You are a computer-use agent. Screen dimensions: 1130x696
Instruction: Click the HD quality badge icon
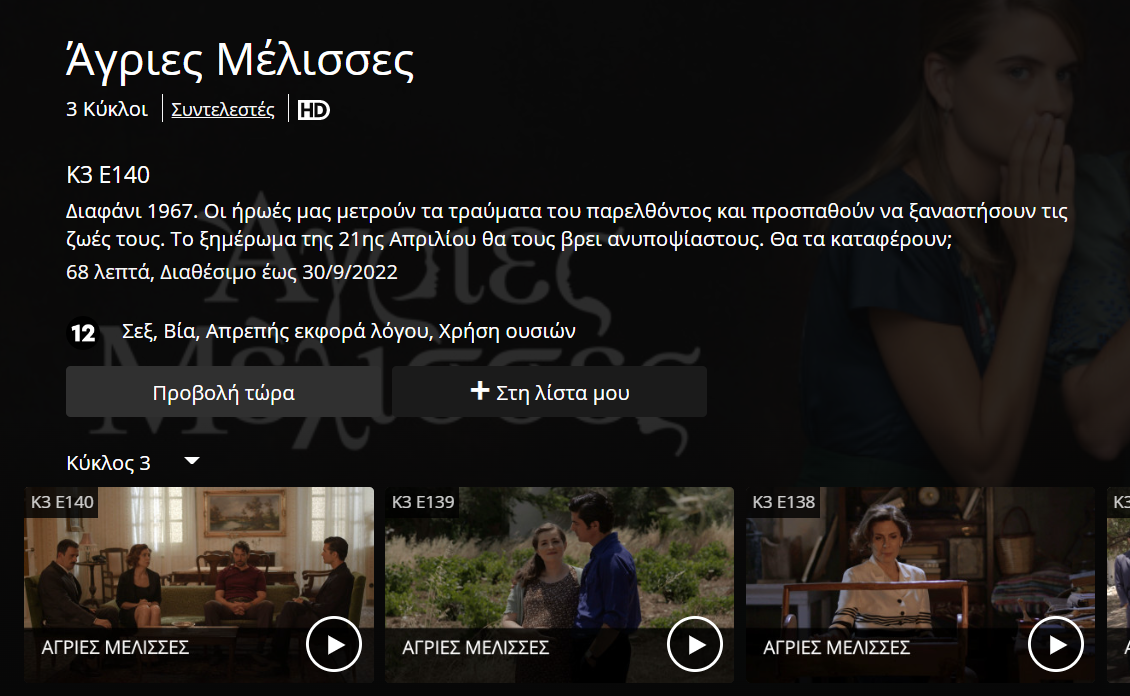[313, 110]
